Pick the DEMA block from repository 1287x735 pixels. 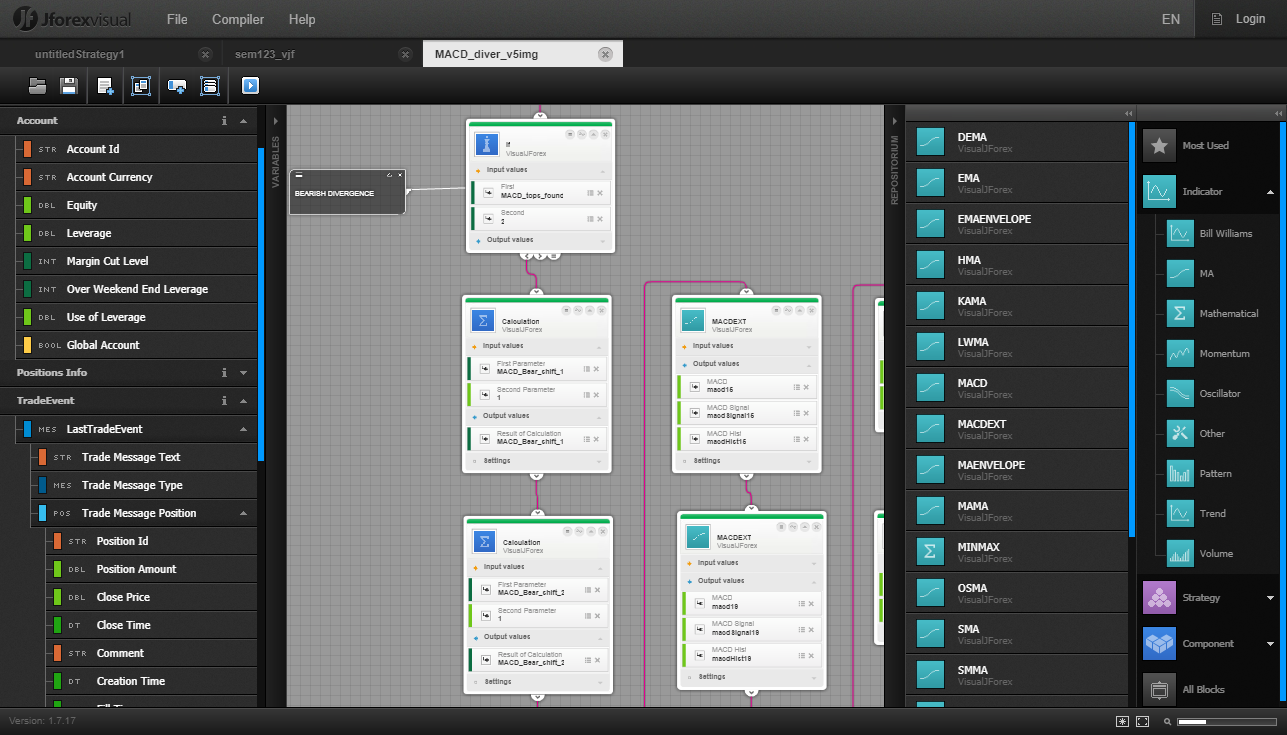coord(1017,142)
